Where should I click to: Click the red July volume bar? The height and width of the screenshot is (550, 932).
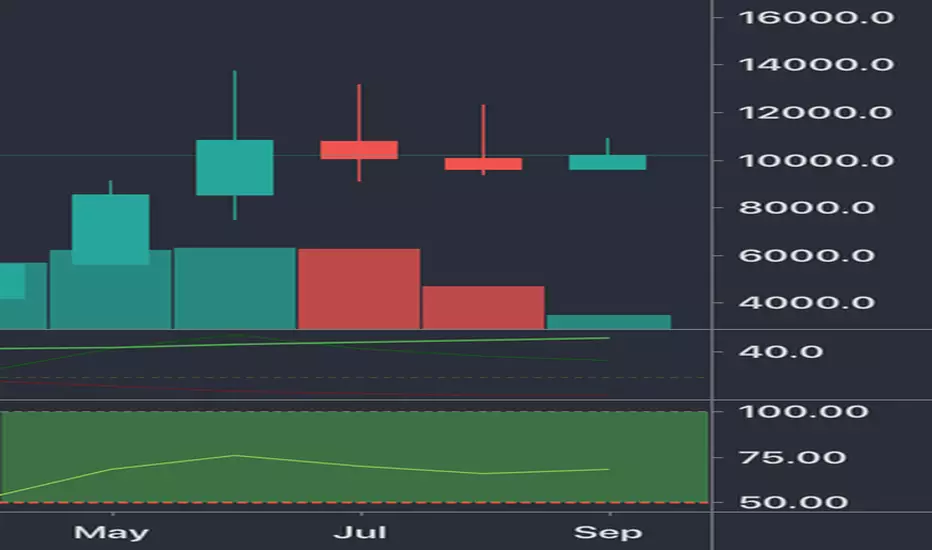(x=359, y=289)
